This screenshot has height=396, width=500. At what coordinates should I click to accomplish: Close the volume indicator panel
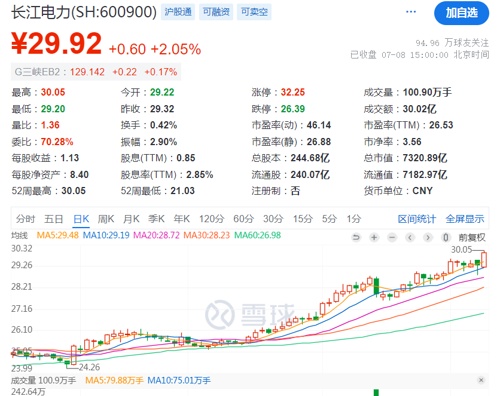[481, 380]
